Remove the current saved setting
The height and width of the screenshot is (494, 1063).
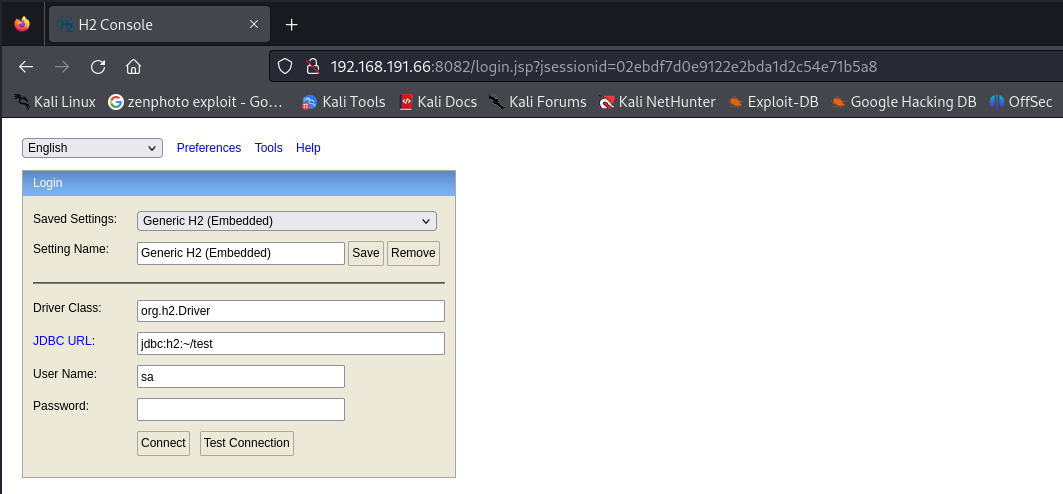(x=413, y=253)
